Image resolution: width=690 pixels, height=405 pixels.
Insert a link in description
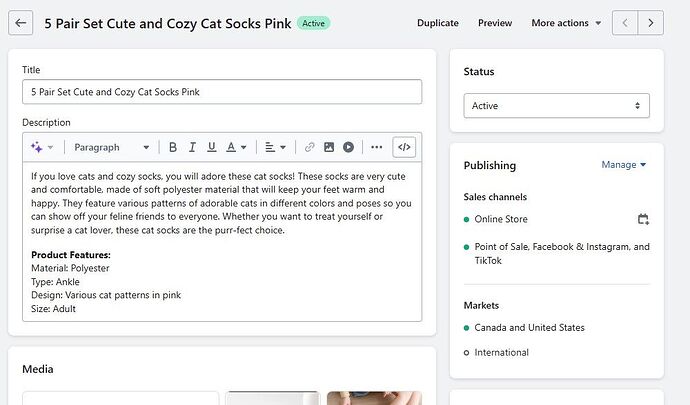[x=309, y=147]
